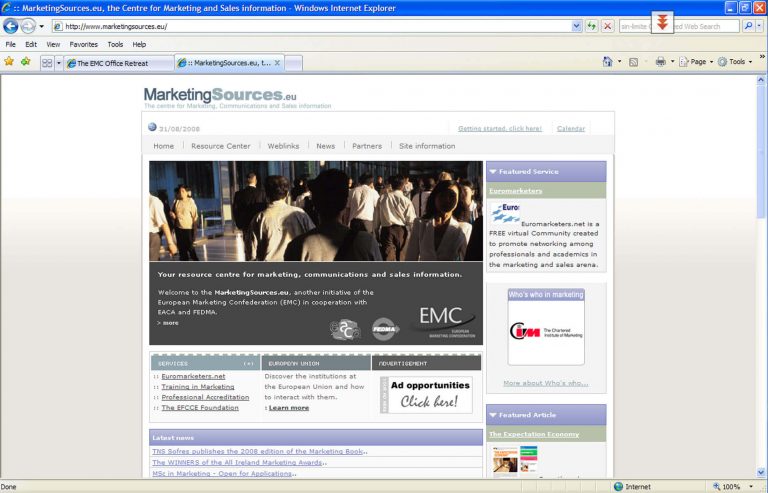The height and width of the screenshot is (493, 768).
Task: Open the Print options dropdown arrow
Action: [672, 62]
